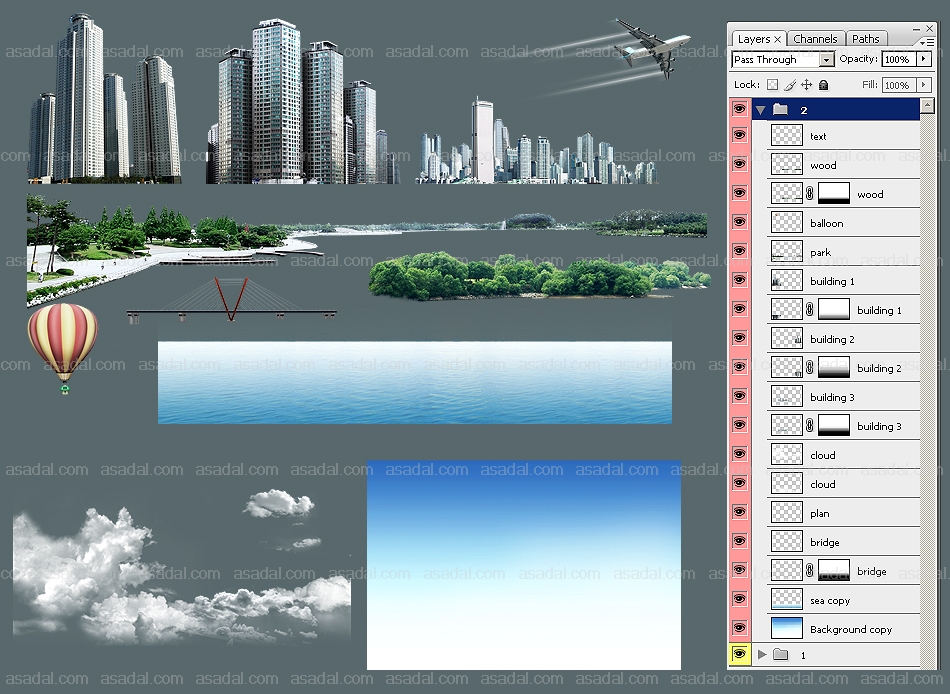Hide the balloon layer using its eye icon
The height and width of the screenshot is (694, 950).
point(740,223)
